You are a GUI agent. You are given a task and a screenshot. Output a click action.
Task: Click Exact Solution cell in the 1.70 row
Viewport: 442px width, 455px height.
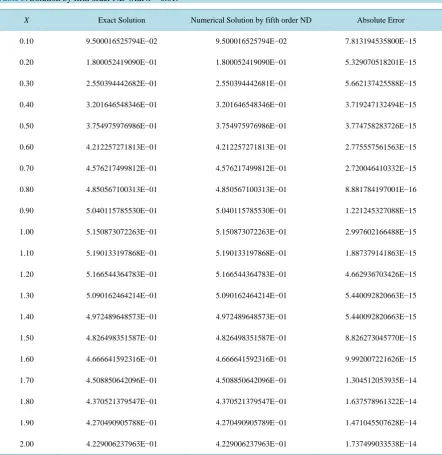[x=122, y=380]
